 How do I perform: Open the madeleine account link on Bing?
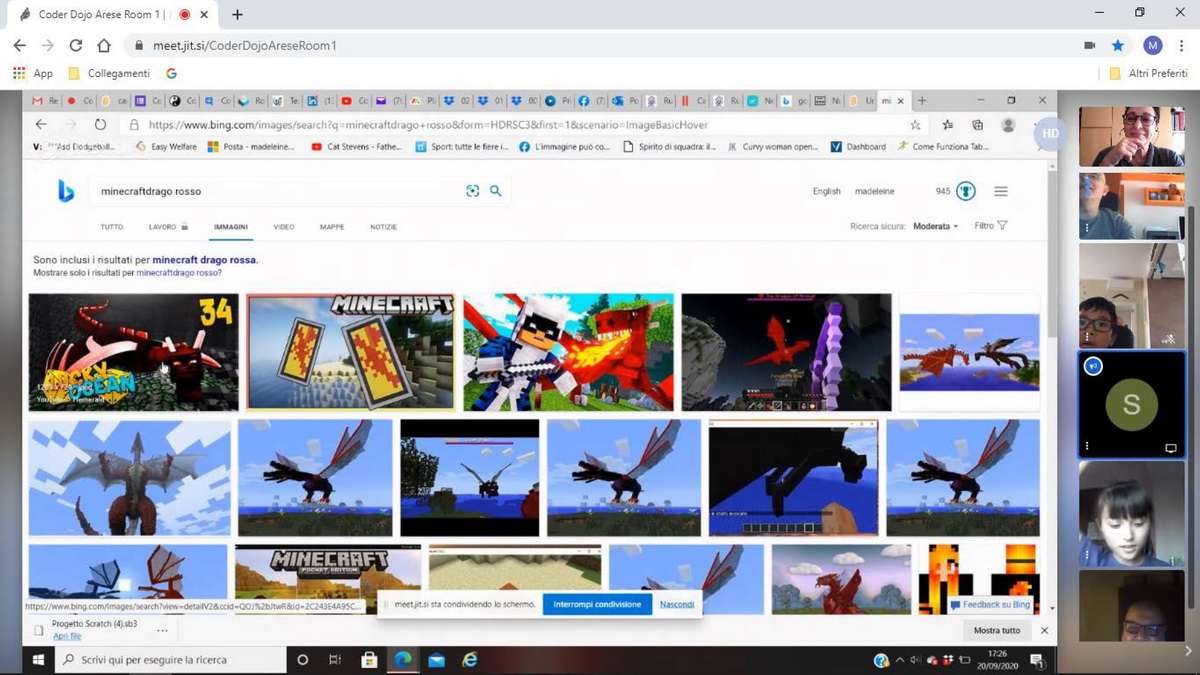[x=875, y=192]
